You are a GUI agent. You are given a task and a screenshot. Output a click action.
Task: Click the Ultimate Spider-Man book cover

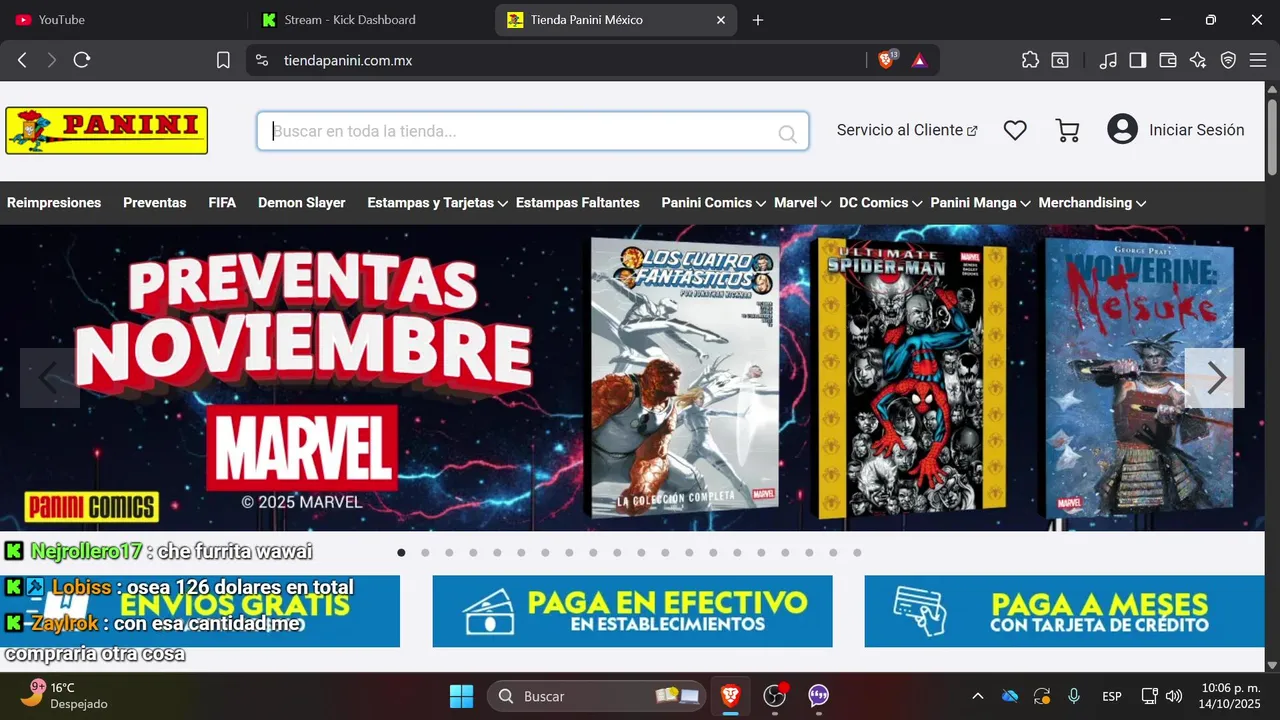pyautogui.click(x=912, y=378)
